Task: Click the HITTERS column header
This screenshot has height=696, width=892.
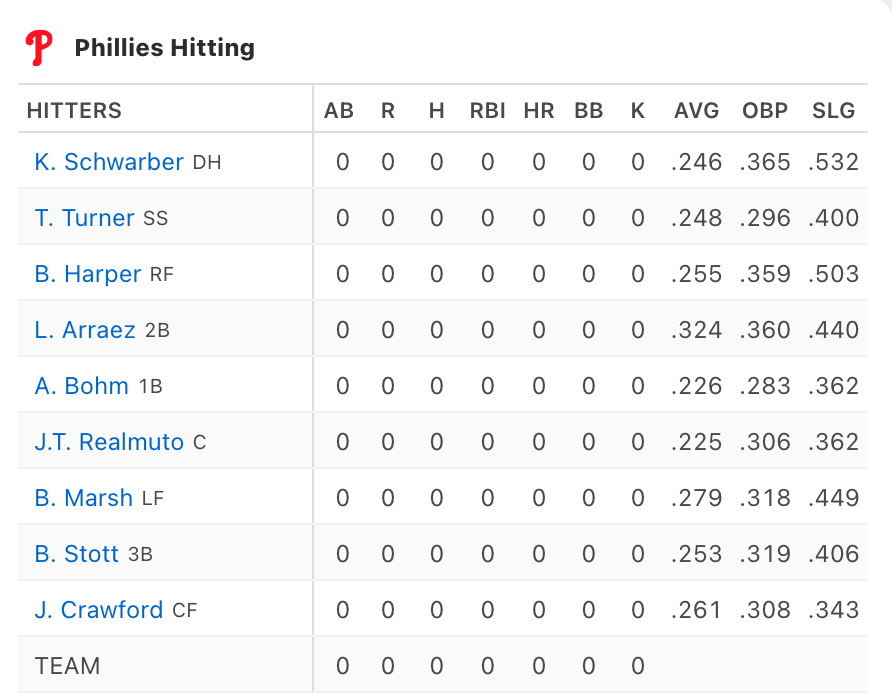Action: point(75,110)
